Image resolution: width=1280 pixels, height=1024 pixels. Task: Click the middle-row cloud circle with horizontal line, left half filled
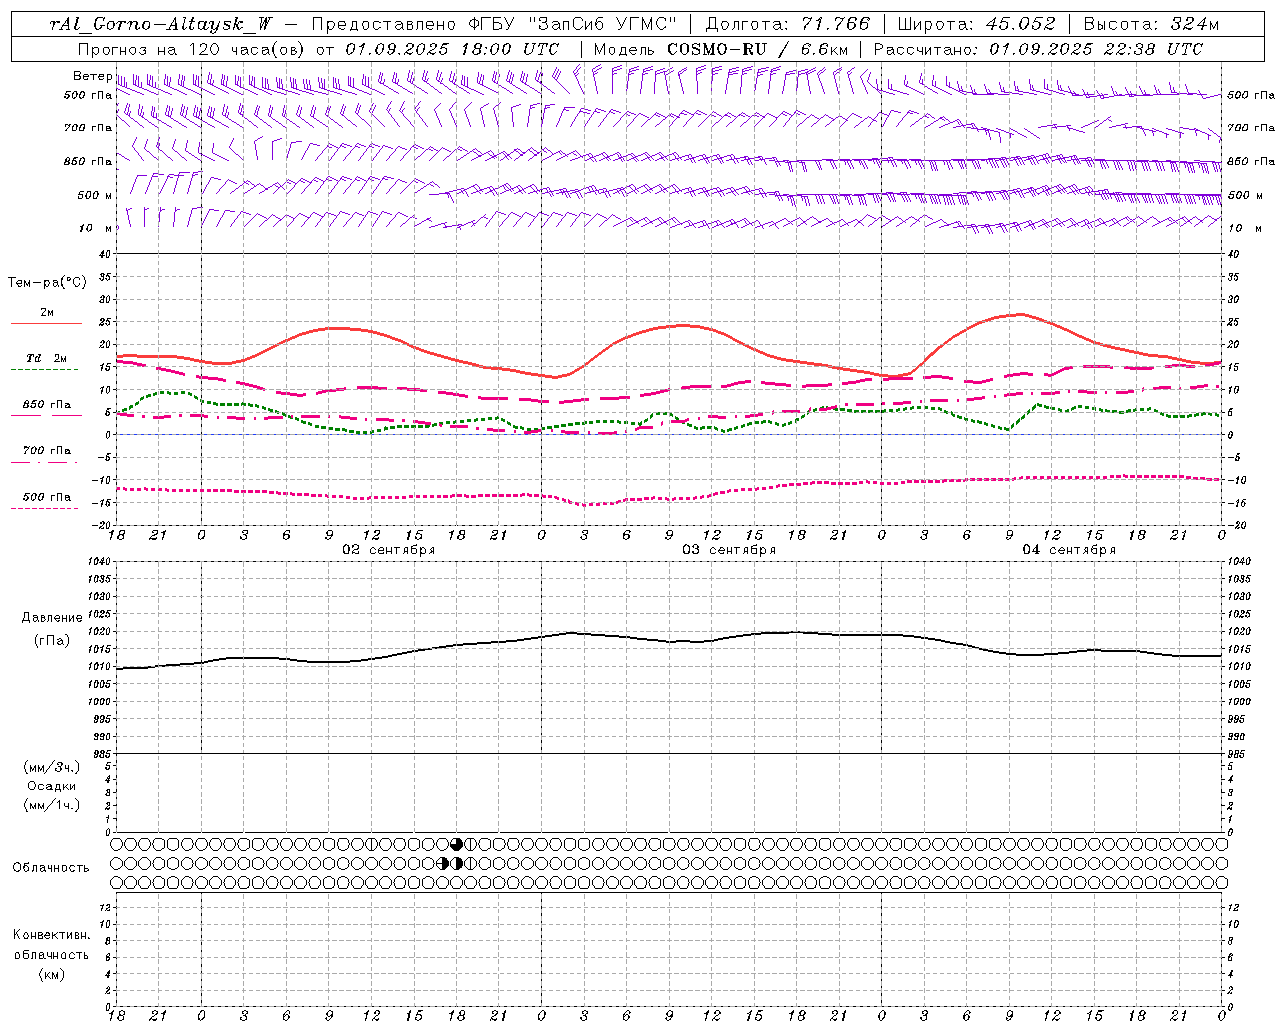click(443, 863)
